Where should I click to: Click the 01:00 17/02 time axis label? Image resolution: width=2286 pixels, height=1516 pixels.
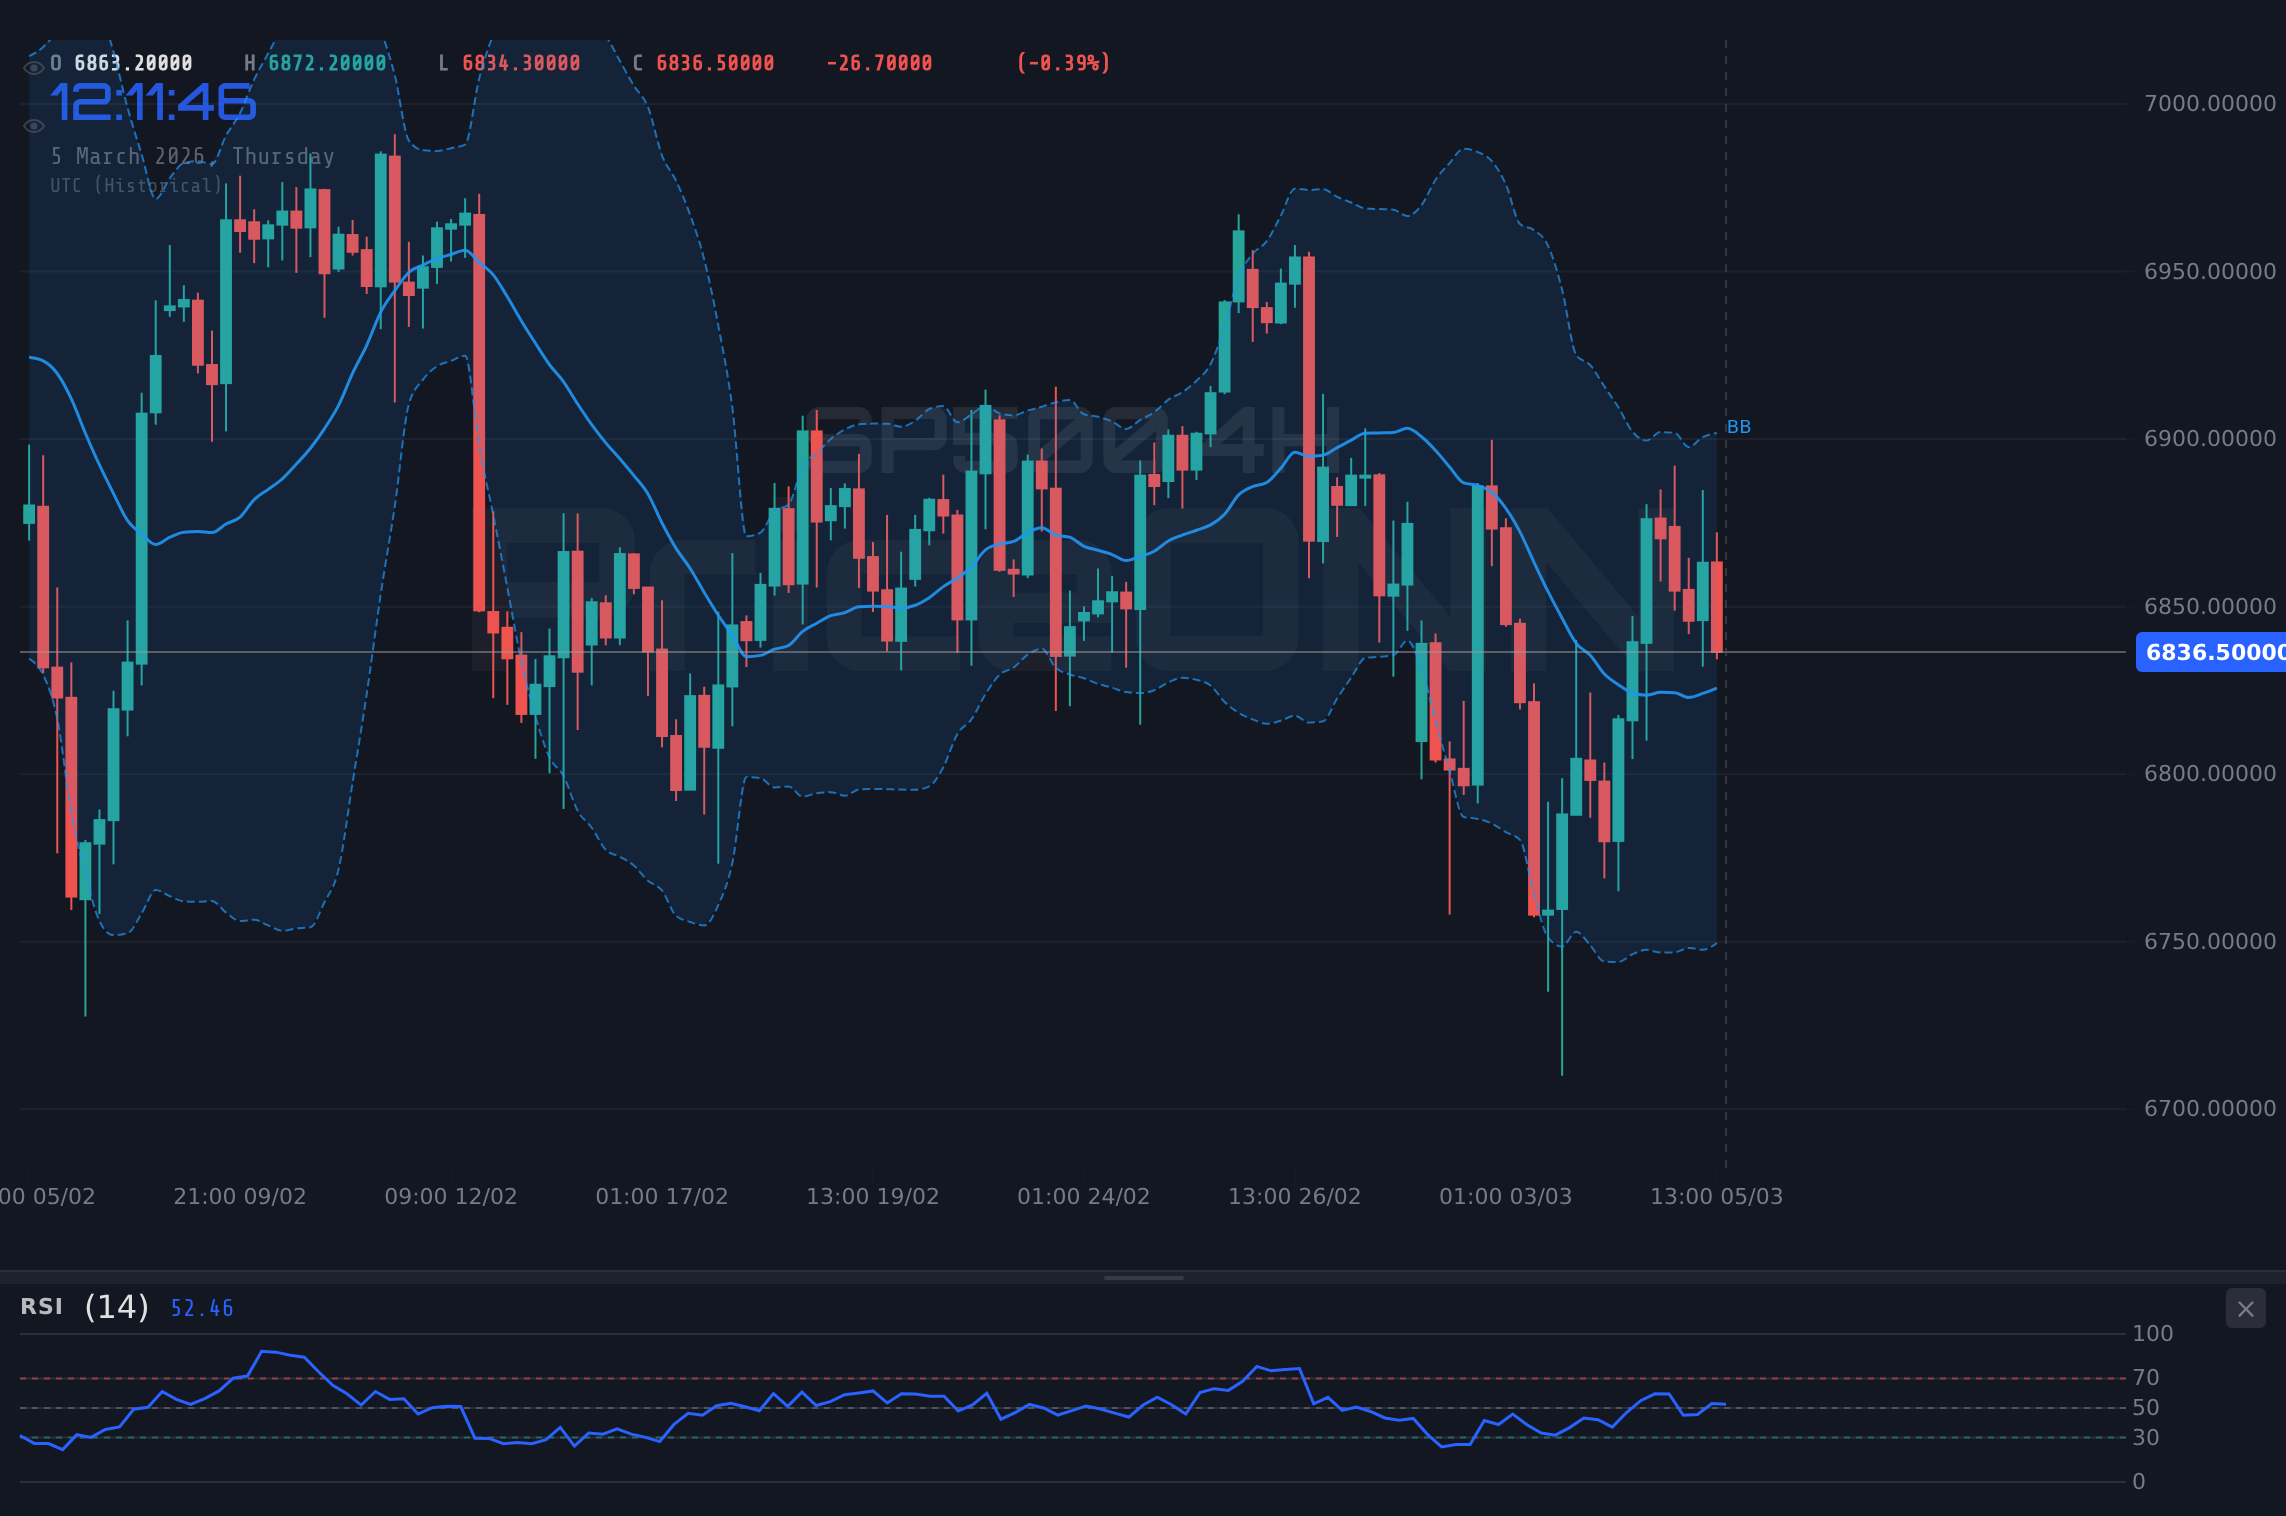pyautogui.click(x=662, y=1197)
